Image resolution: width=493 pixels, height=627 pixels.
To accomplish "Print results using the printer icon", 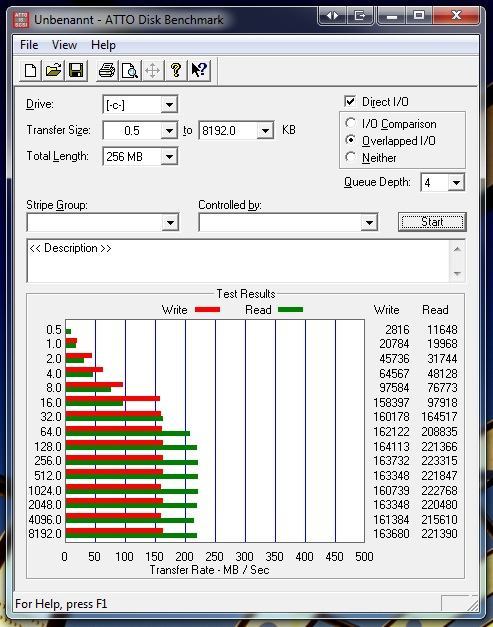I will point(107,71).
